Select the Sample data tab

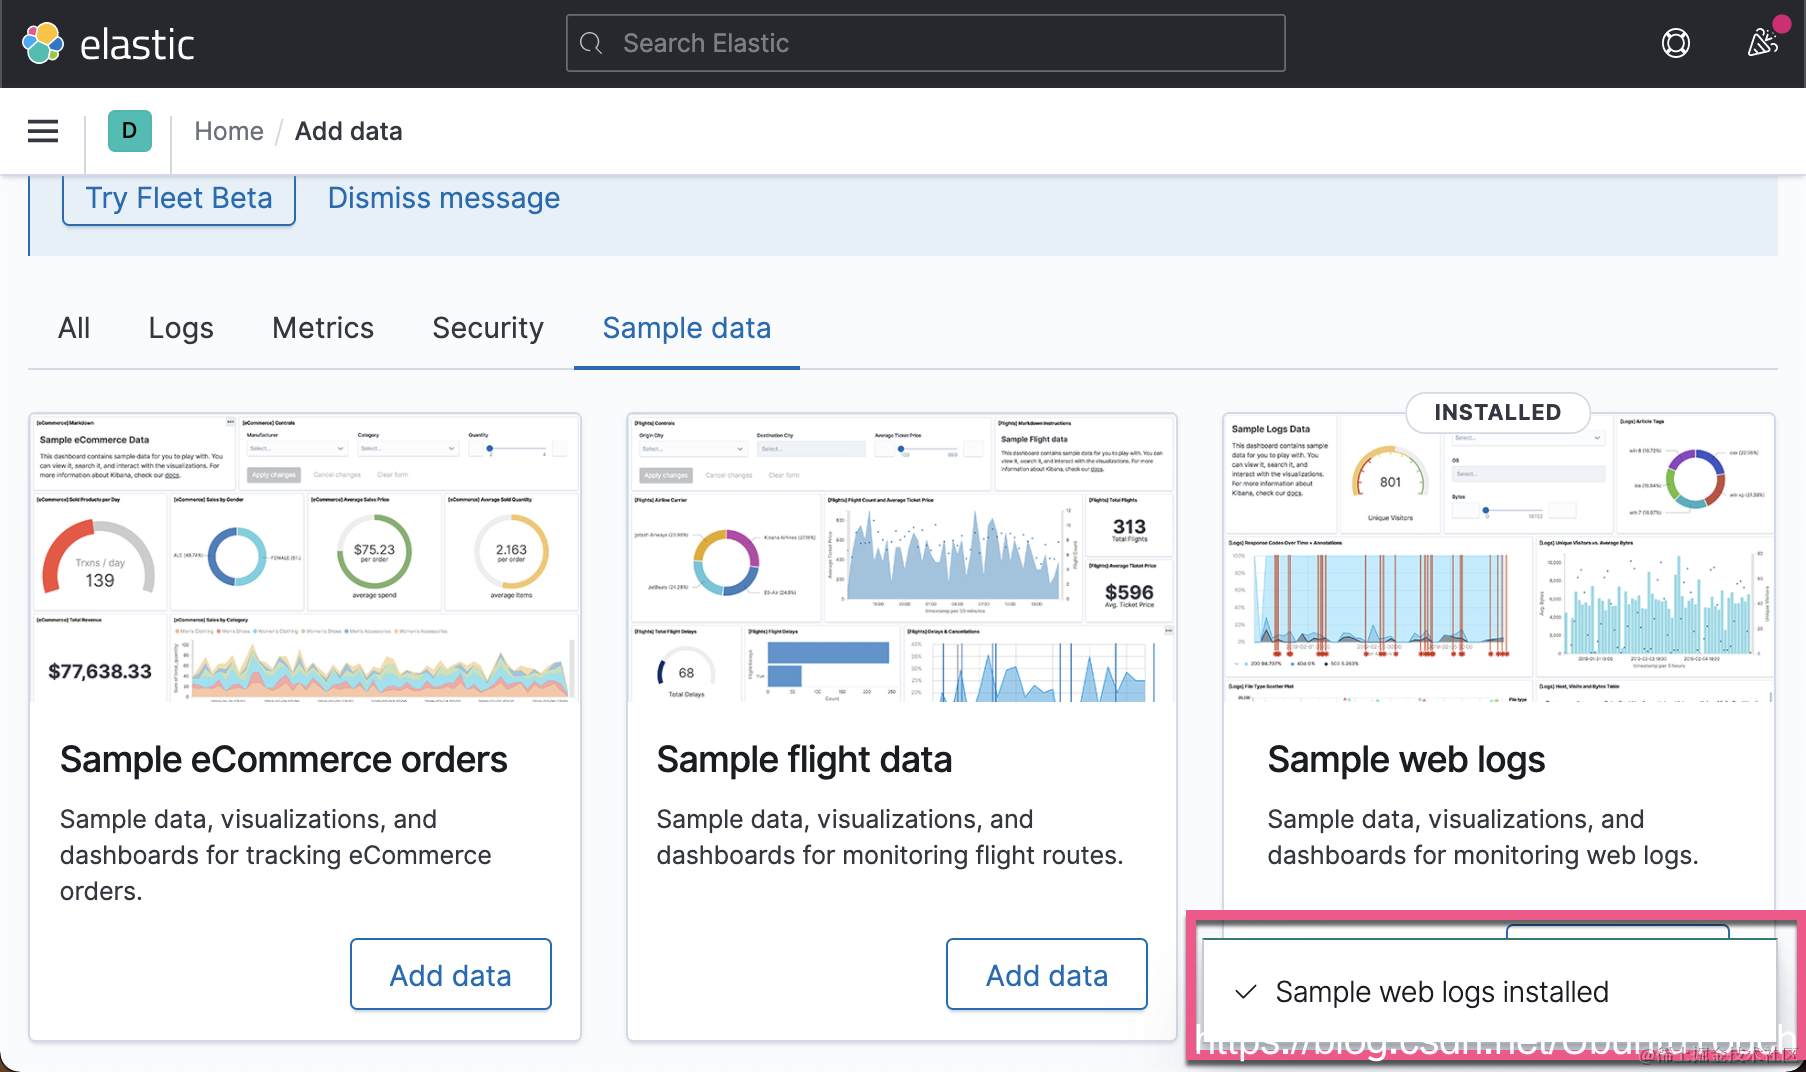coord(687,328)
